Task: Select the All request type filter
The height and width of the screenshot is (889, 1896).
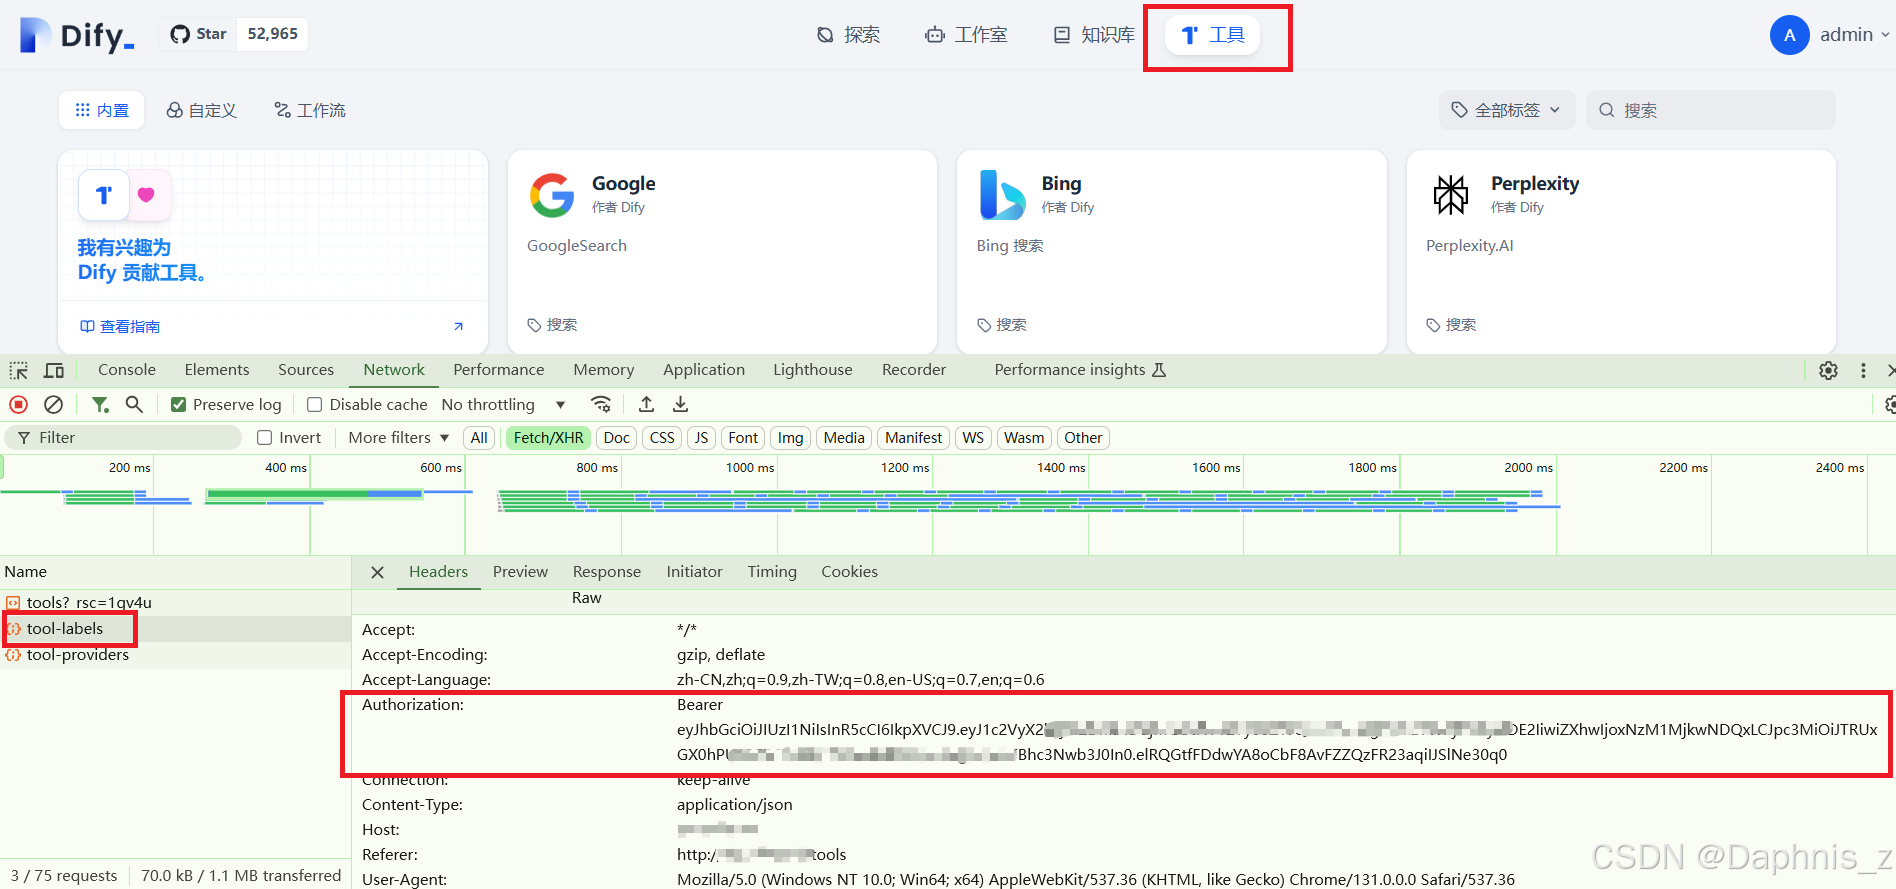Action: coord(479,438)
